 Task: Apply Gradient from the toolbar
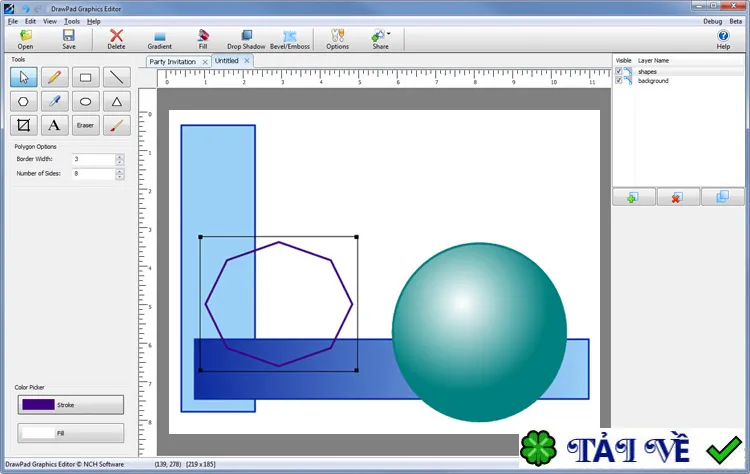160,39
